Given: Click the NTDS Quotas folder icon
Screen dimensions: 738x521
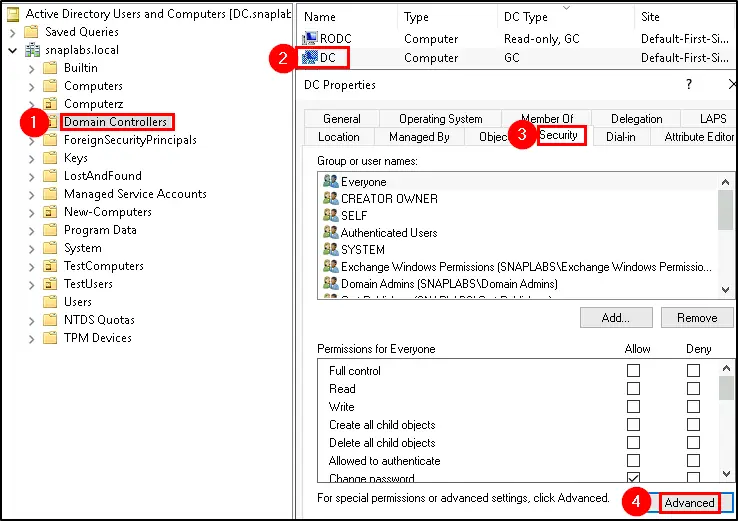Looking at the screenshot, I should (x=50, y=320).
